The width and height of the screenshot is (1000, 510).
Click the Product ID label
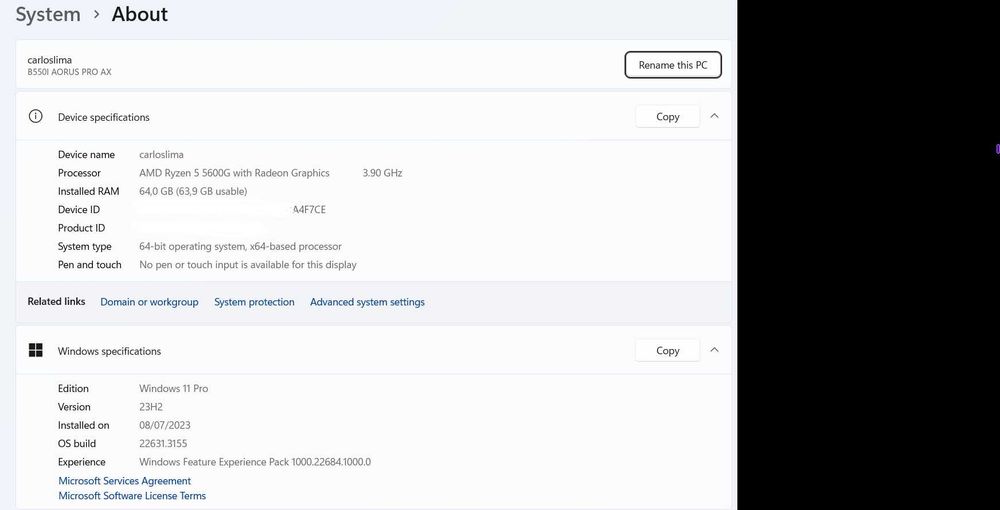[82, 228]
